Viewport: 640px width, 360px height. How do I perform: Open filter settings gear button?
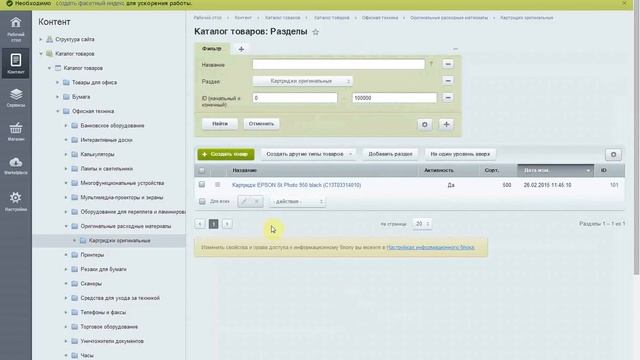click(424, 124)
